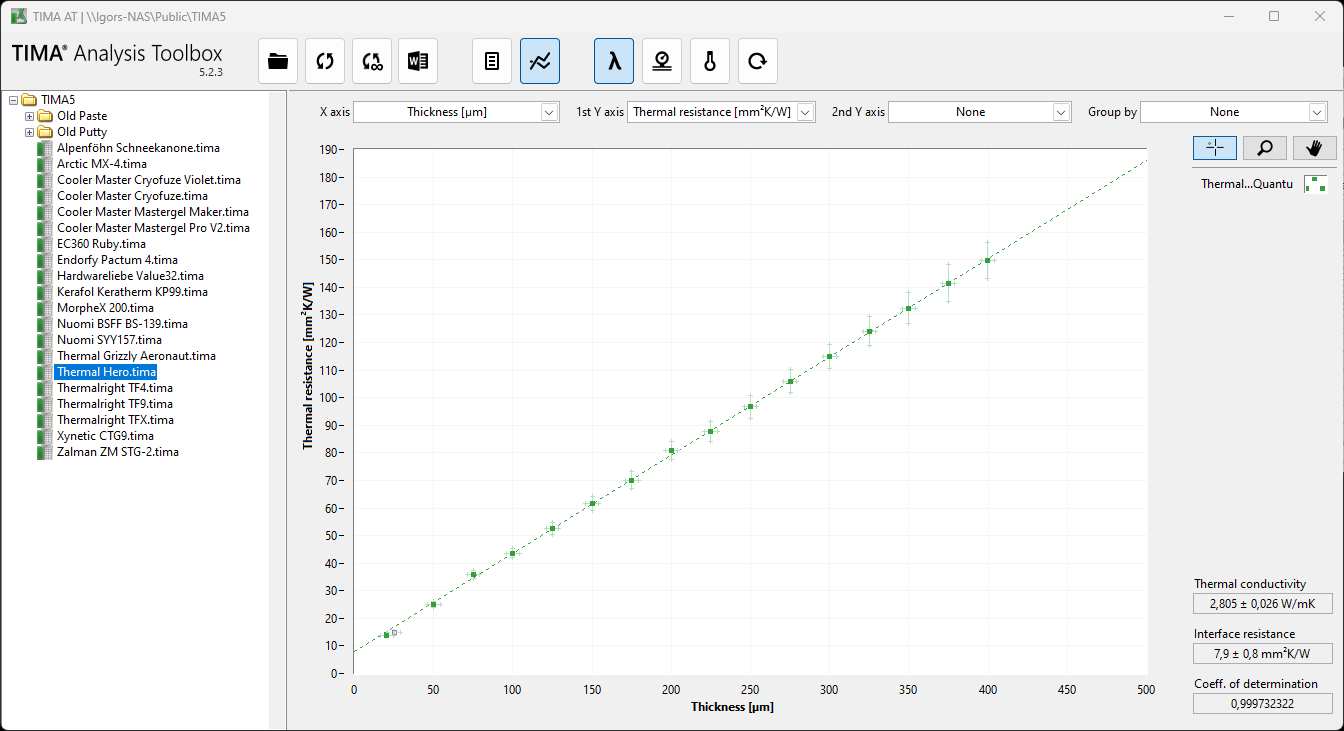Click the Coeff. of determination value field
The height and width of the screenshot is (731, 1344).
click(1263, 704)
